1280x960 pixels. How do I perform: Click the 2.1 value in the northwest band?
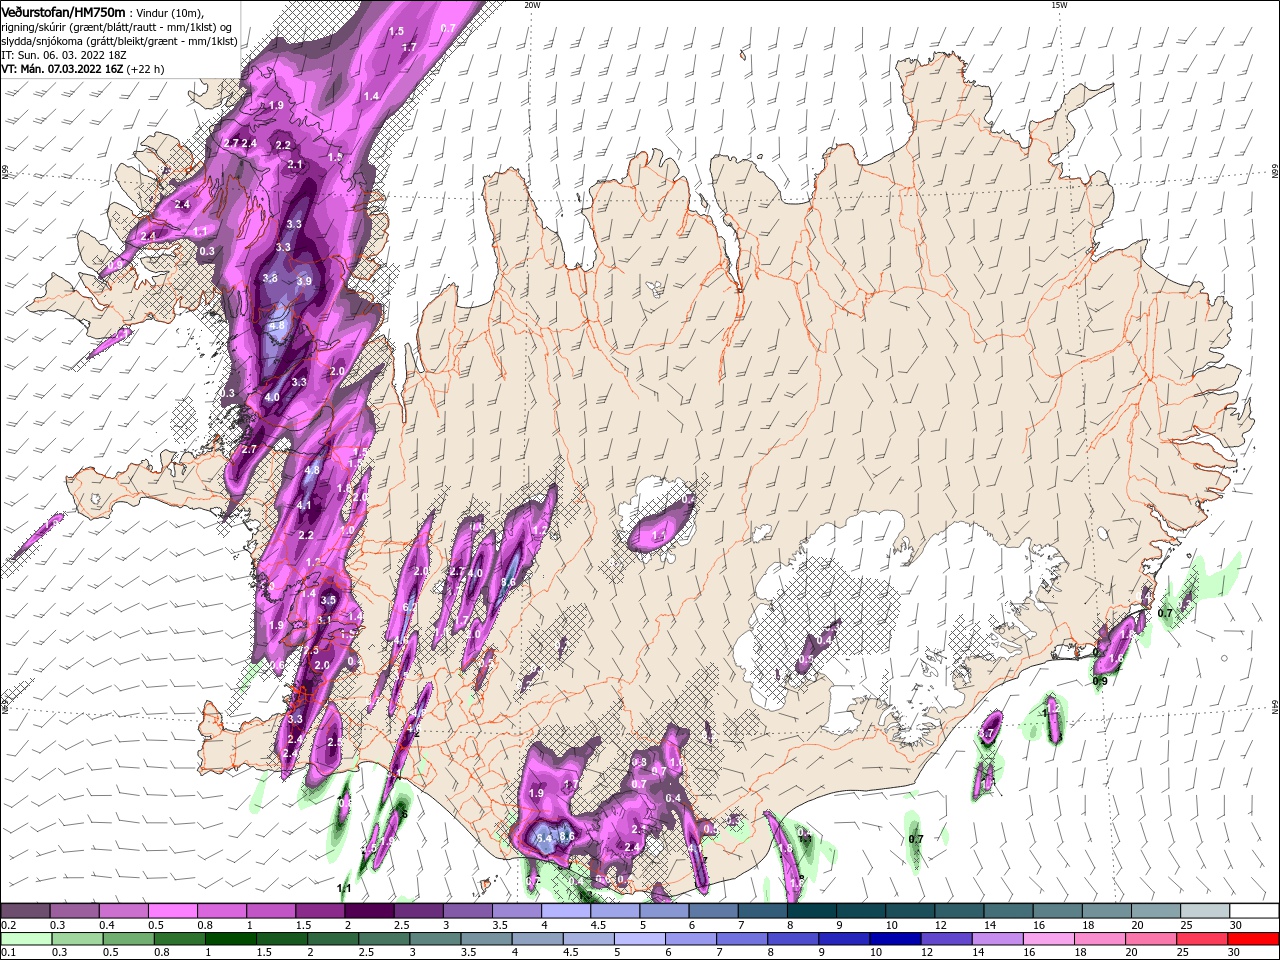(x=295, y=164)
